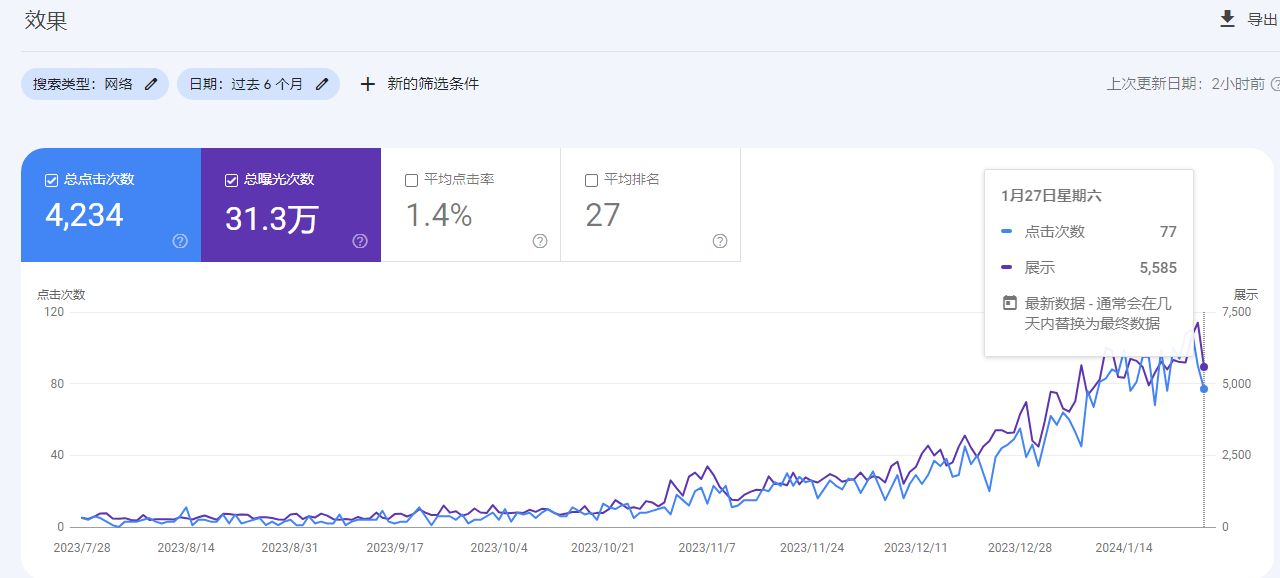Click pencil icon on date filter chip
The width and height of the screenshot is (1280, 578).
[x=322, y=84]
